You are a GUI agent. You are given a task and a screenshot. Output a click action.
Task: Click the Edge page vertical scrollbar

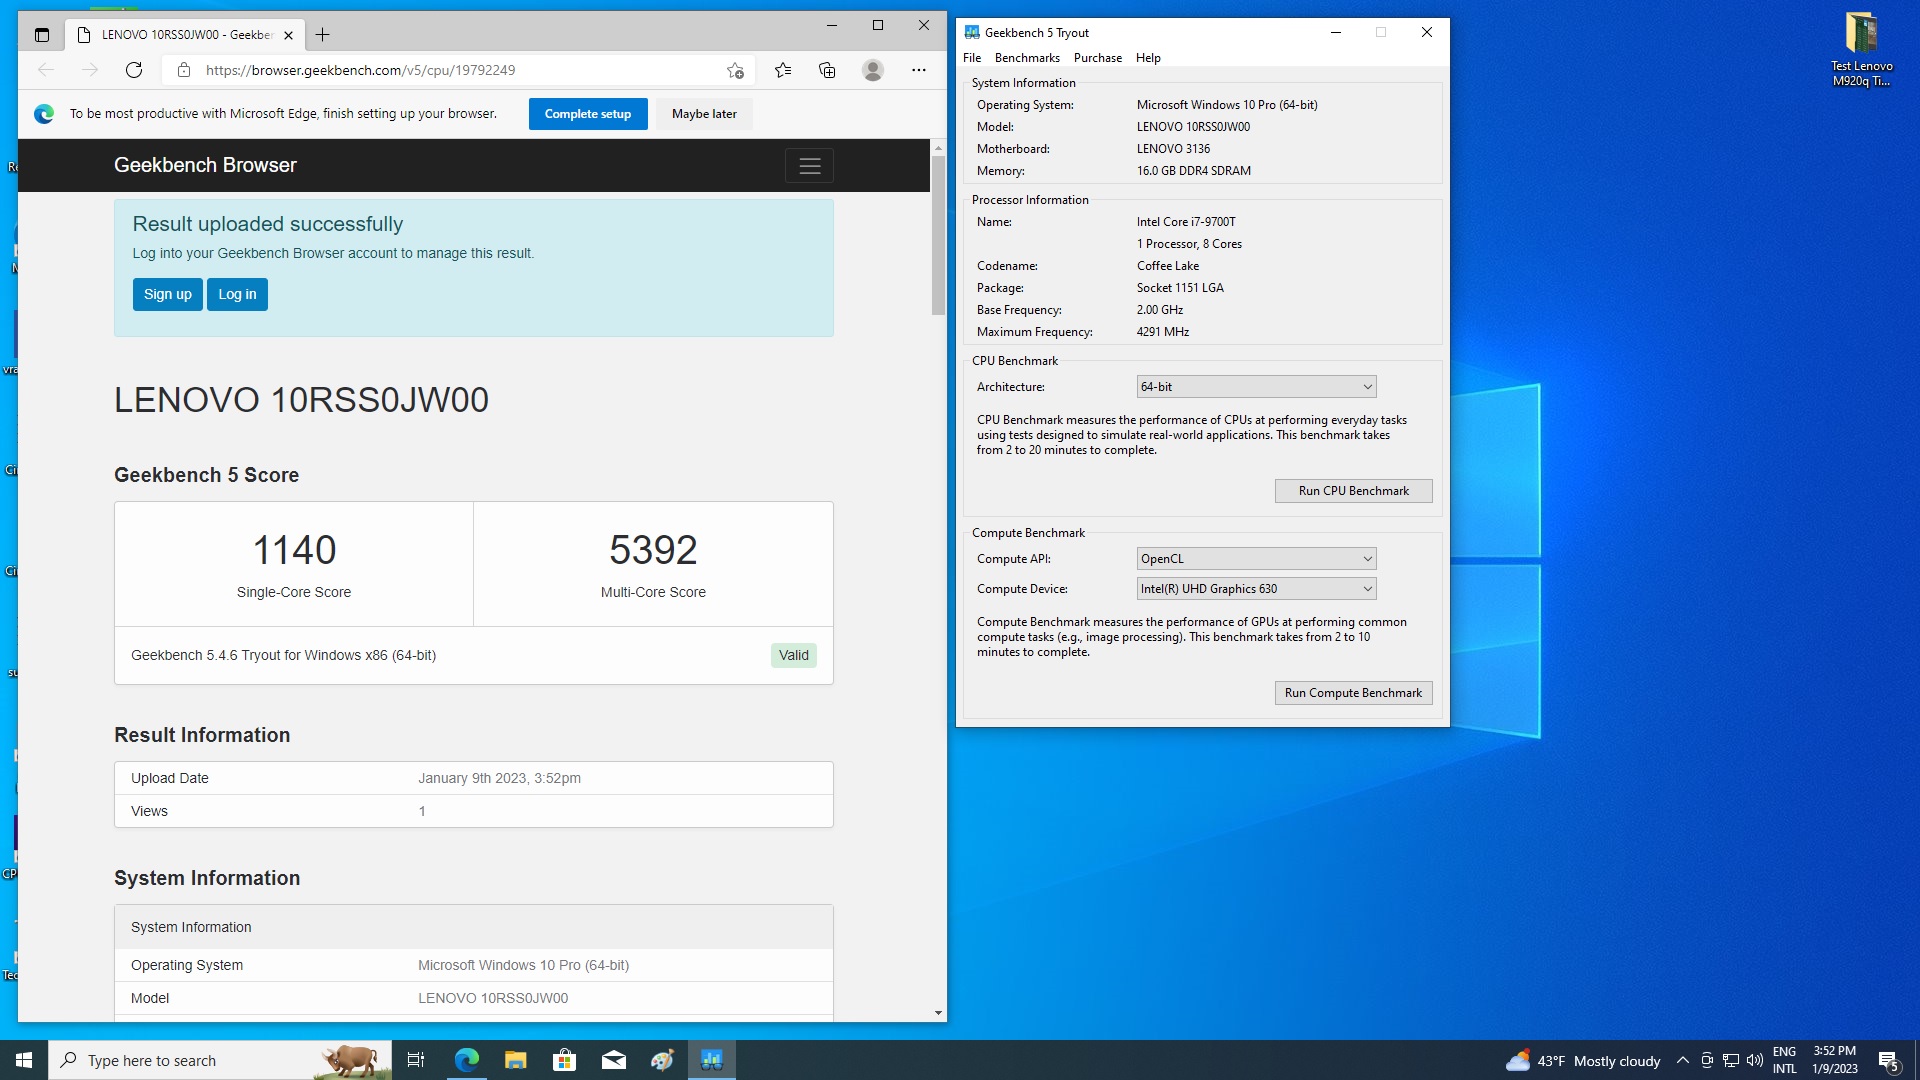[938, 236]
